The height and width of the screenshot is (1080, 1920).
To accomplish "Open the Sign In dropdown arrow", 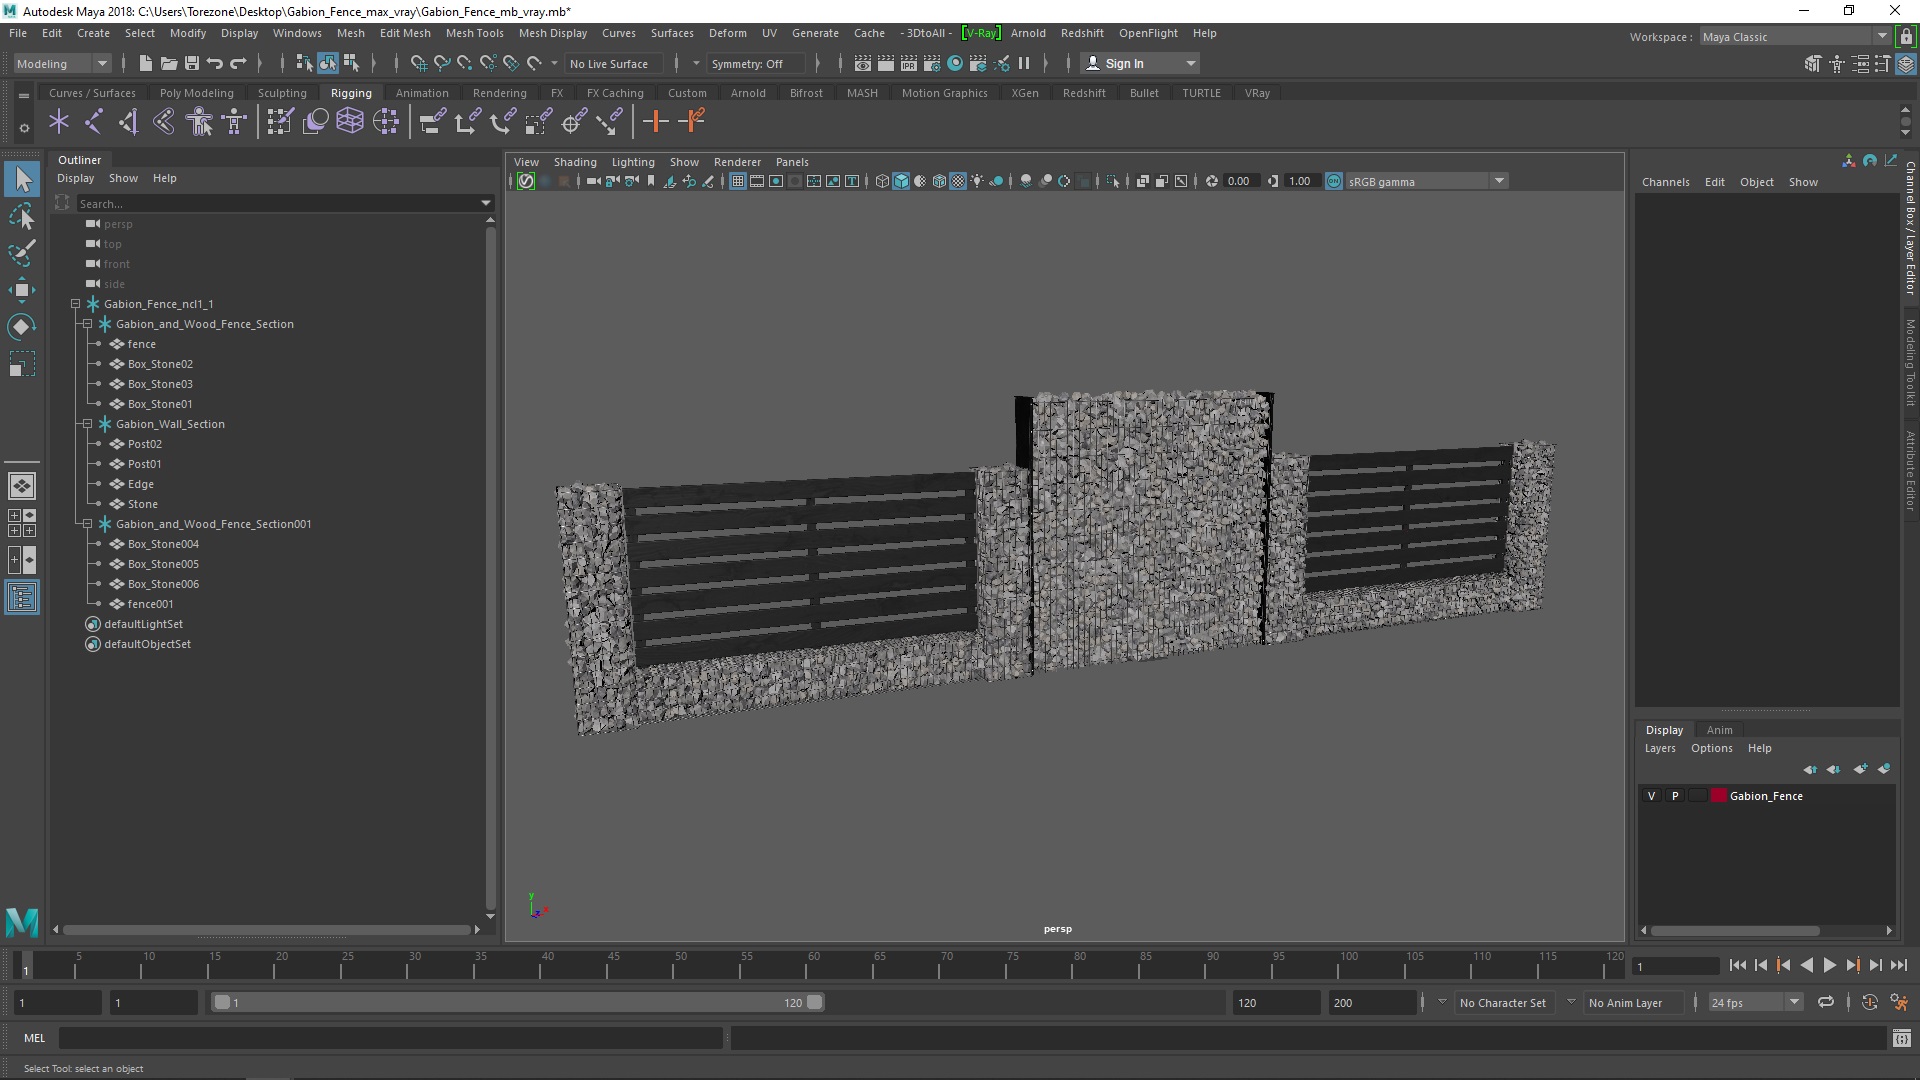I will (x=1190, y=64).
